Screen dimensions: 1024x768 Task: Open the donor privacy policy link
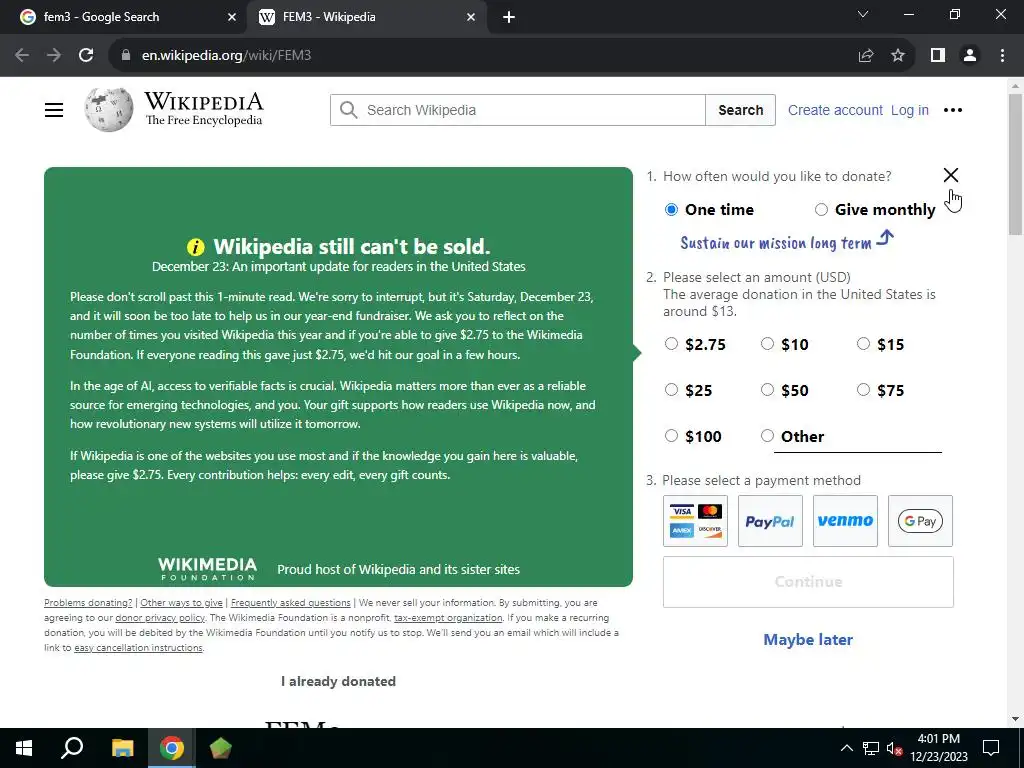160,618
